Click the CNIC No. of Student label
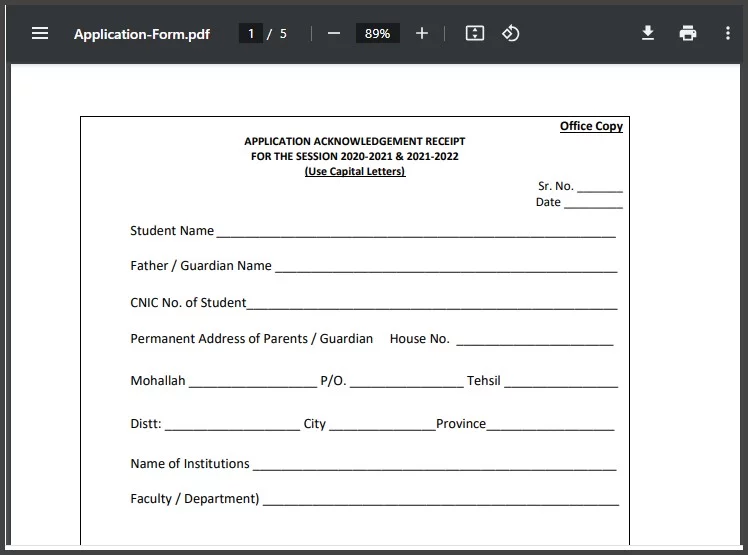The height and width of the screenshot is (555, 748). click(188, 303)
